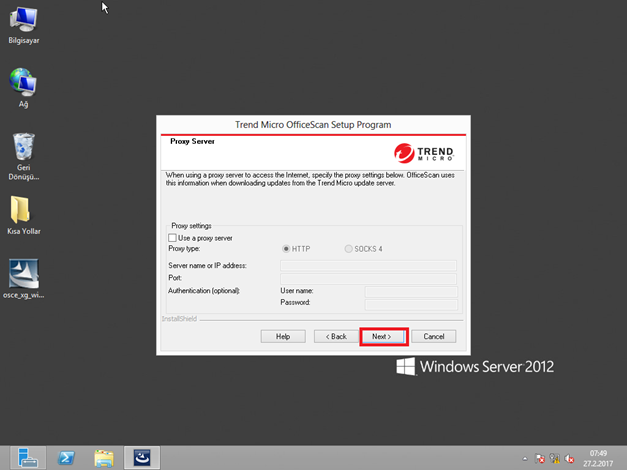Show hidden tray icons arrow
Screen dimensions: 627x470
[x=525, y=459]
